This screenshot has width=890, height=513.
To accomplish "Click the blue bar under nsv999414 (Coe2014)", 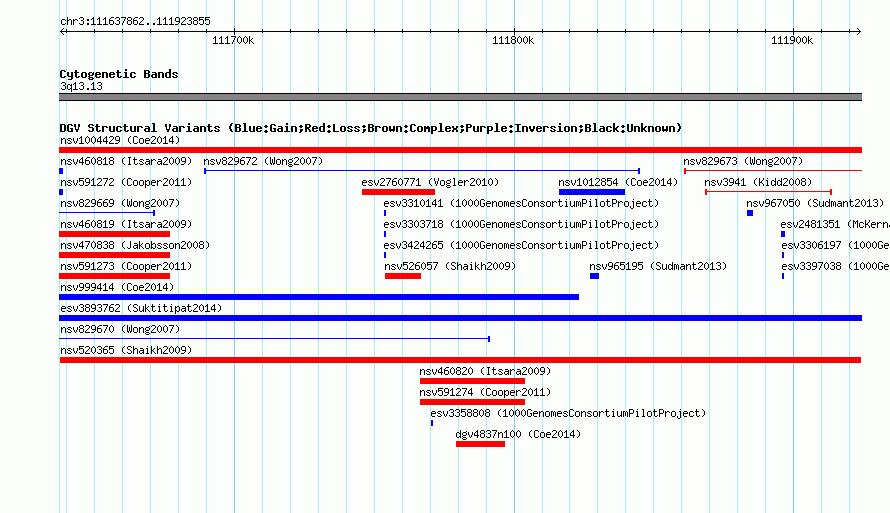I will pyautogui.click(x=319, y=297).
